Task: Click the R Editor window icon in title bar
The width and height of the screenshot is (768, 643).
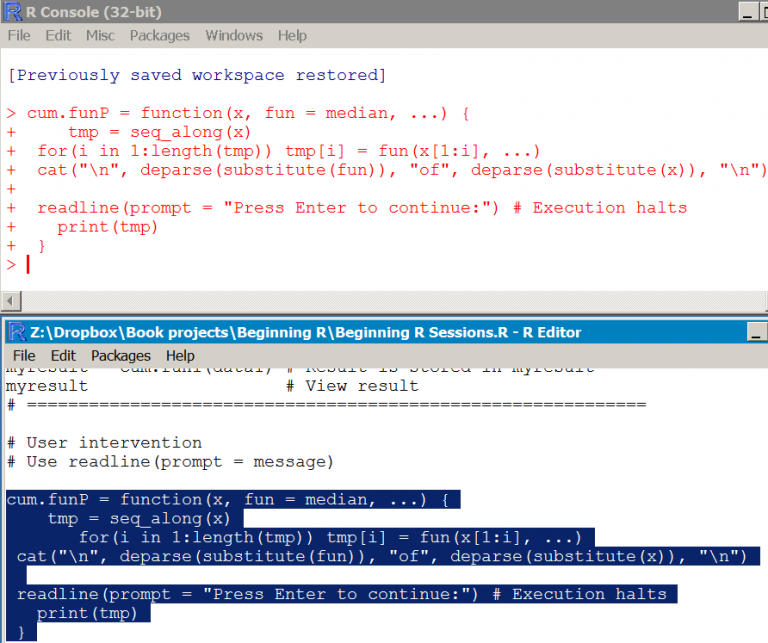Action: tap(15, 332)
